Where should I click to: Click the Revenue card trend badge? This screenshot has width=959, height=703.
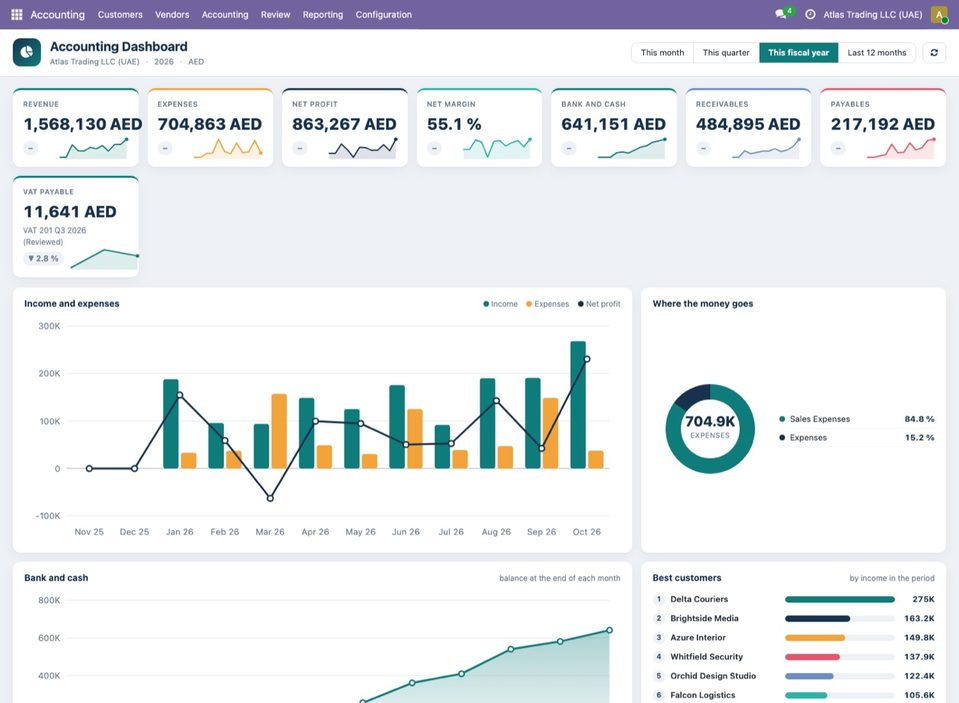pos(31,148)
